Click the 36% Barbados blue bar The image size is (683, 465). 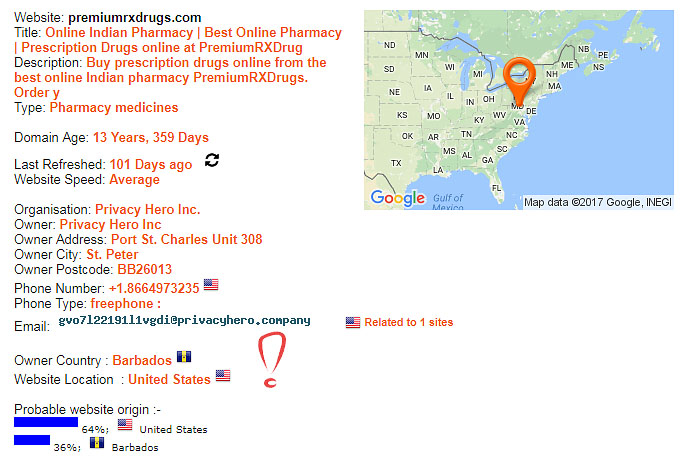pos(32,440)
